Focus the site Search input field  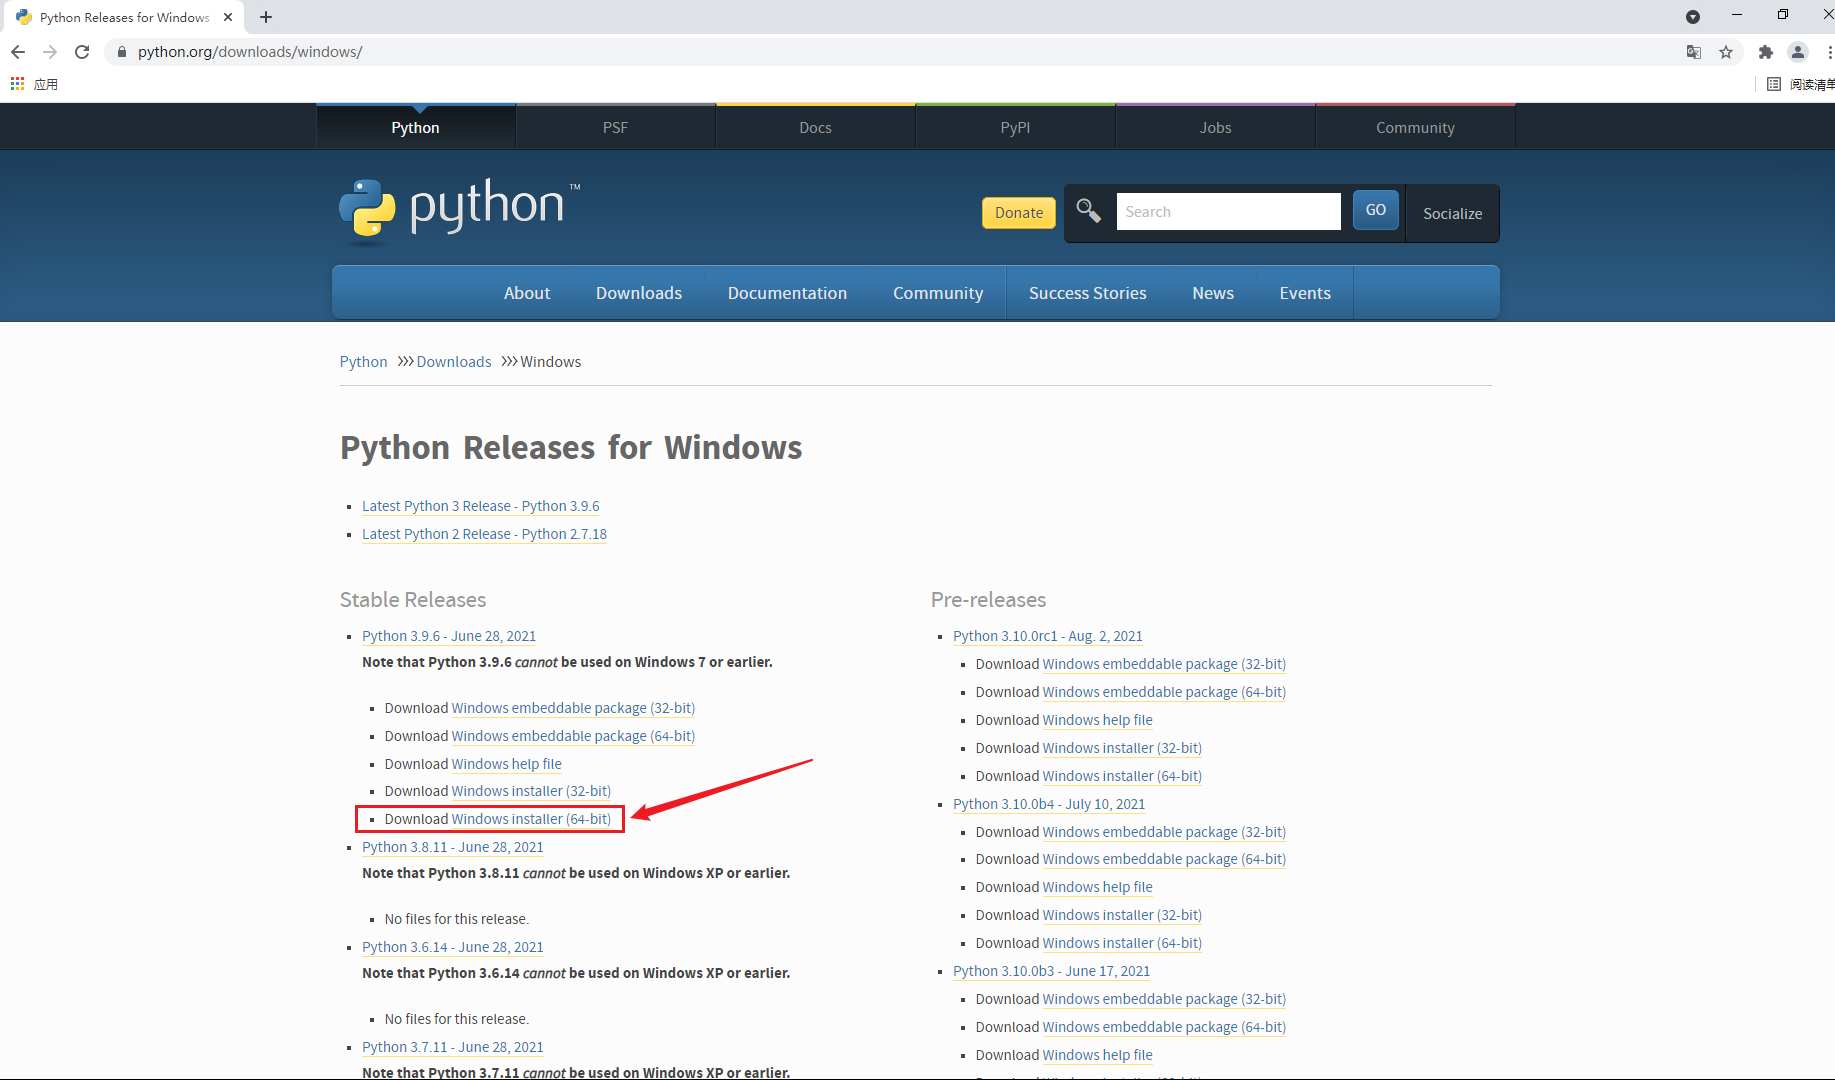1228,212
